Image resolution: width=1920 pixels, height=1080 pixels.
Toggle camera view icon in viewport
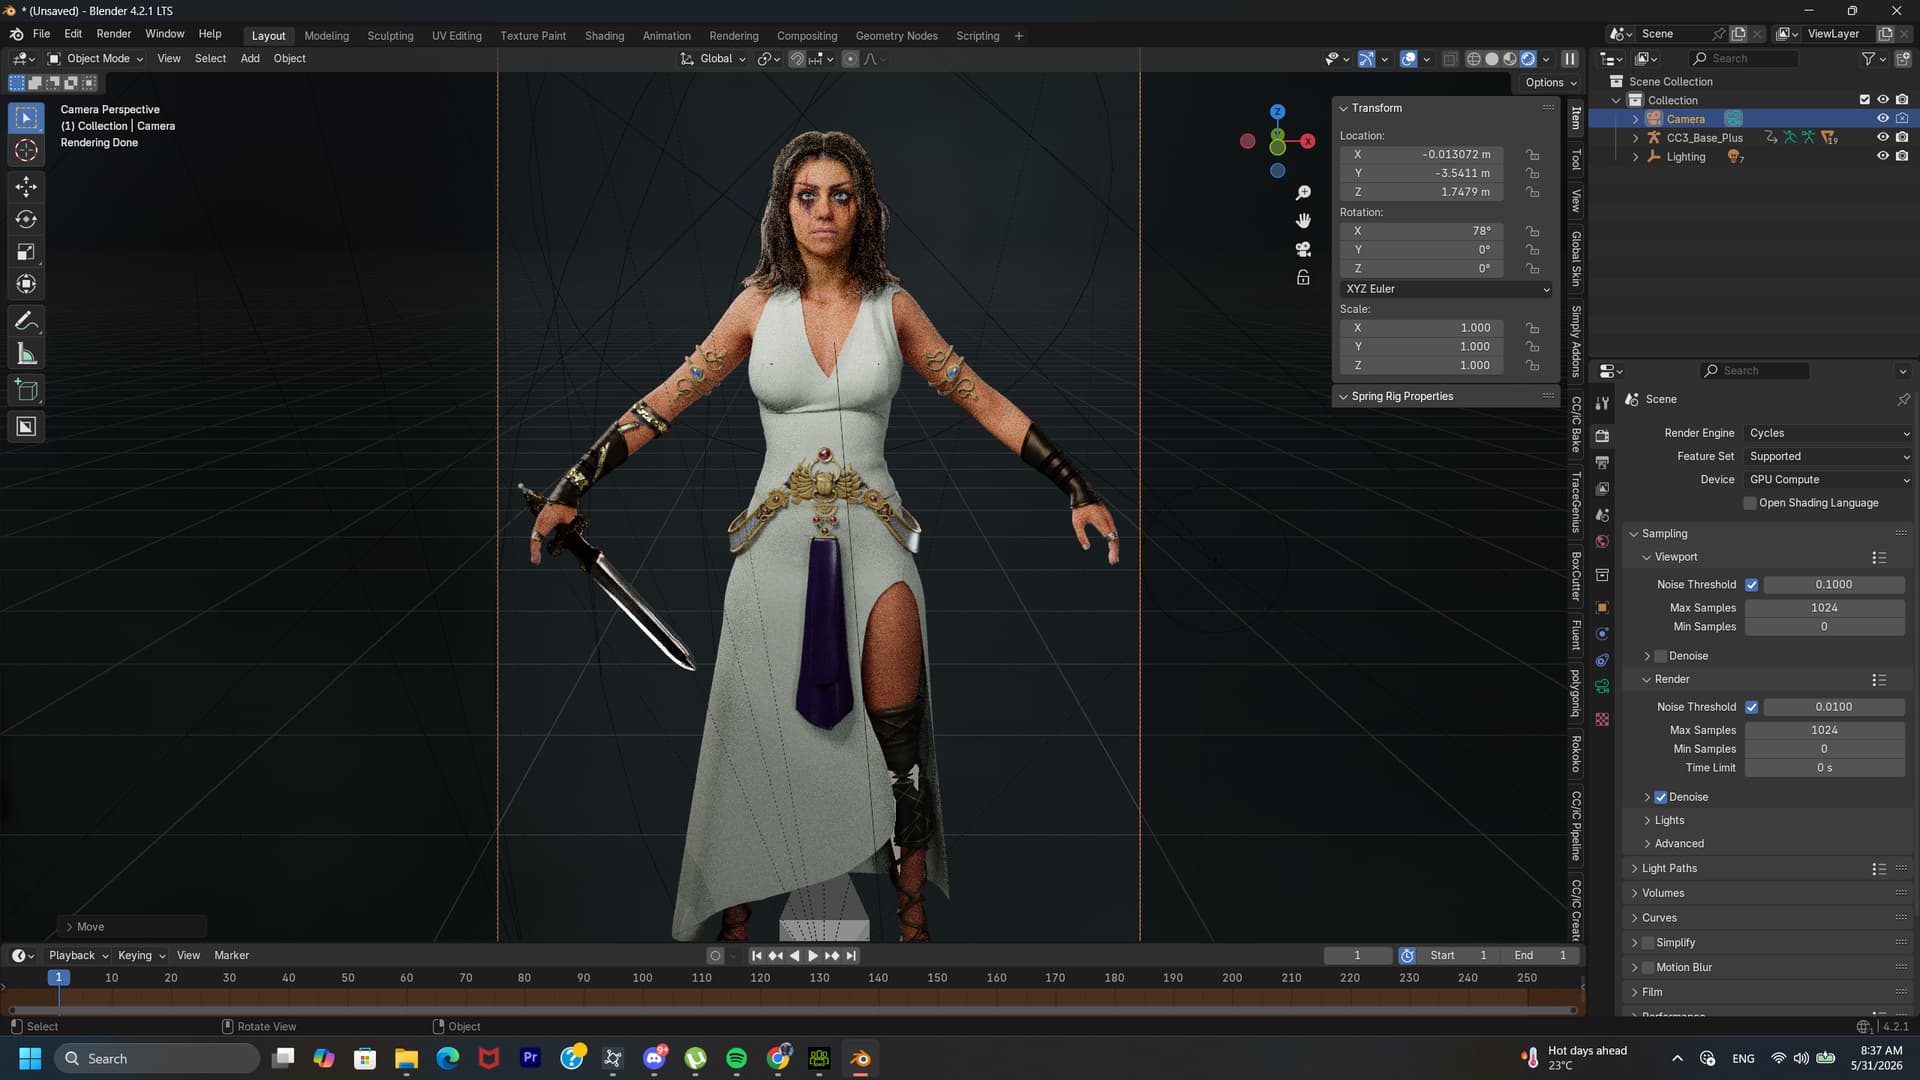(x=1303, y=249)
